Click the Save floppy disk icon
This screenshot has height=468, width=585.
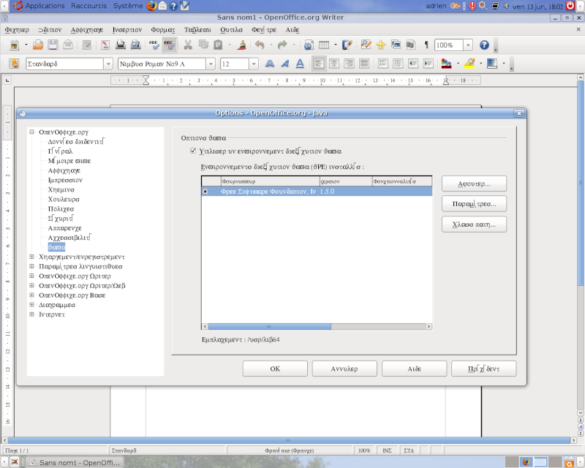[53, 45]
